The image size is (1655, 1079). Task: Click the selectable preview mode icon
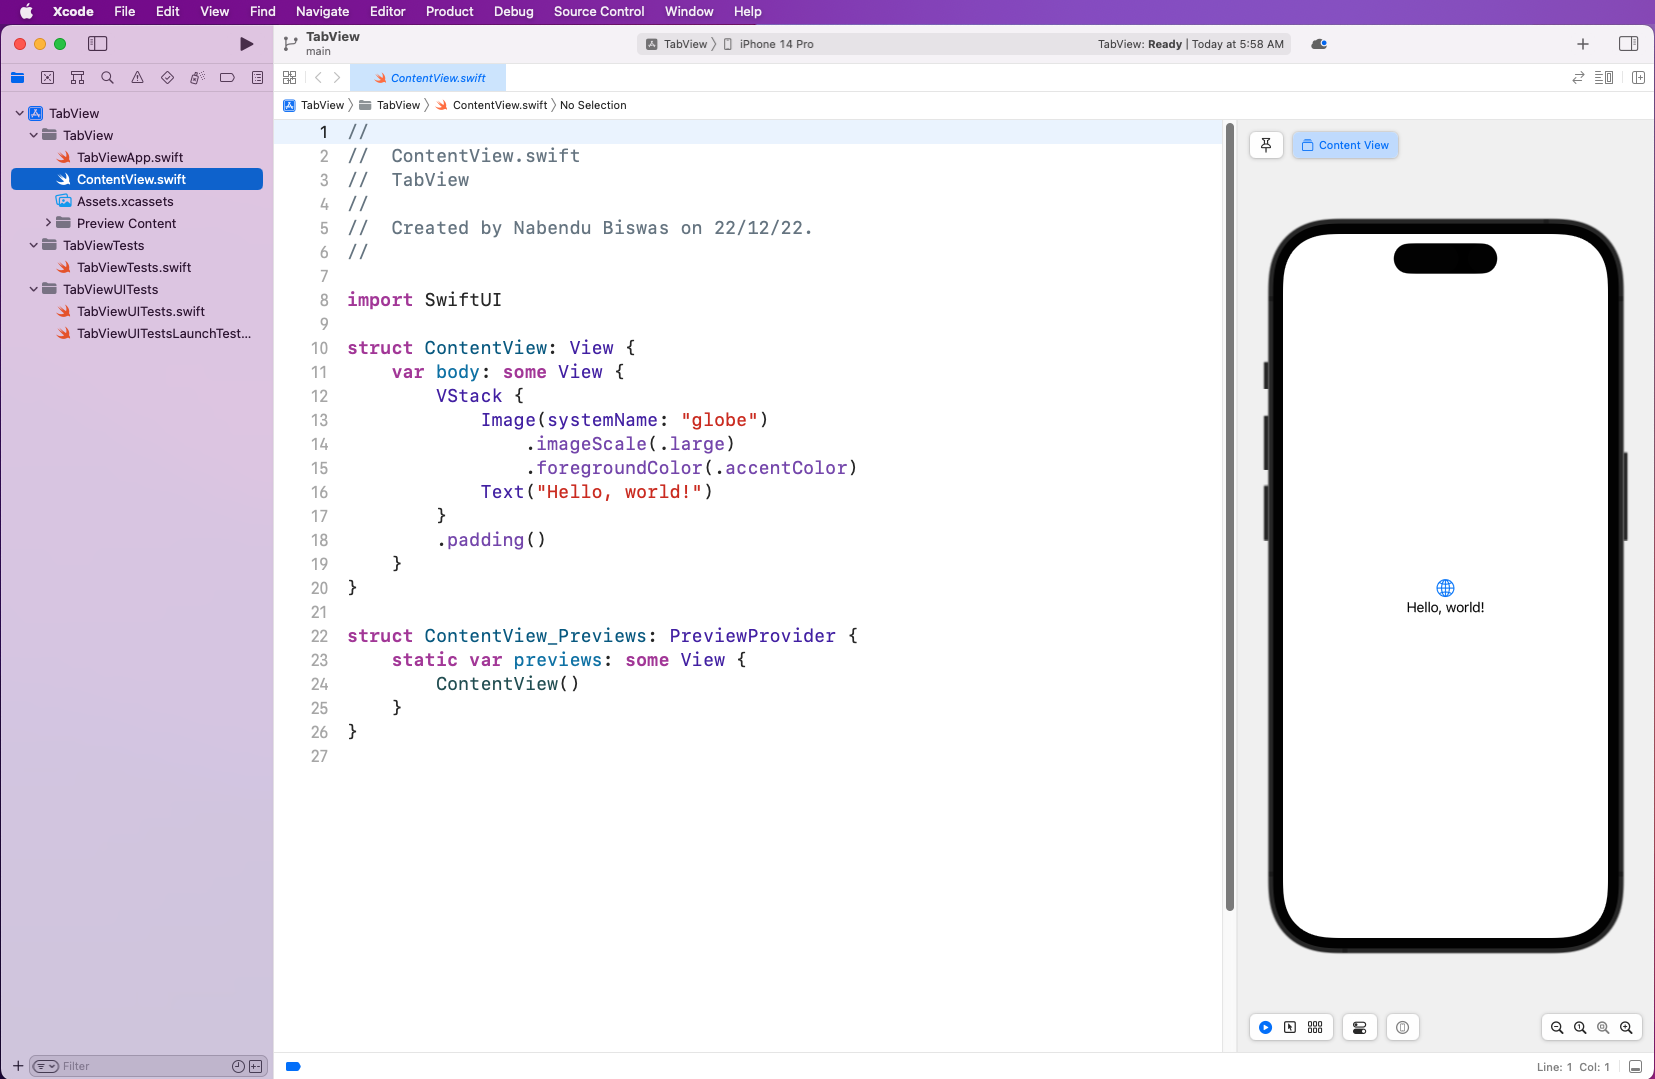[x=1290, y=1027]
